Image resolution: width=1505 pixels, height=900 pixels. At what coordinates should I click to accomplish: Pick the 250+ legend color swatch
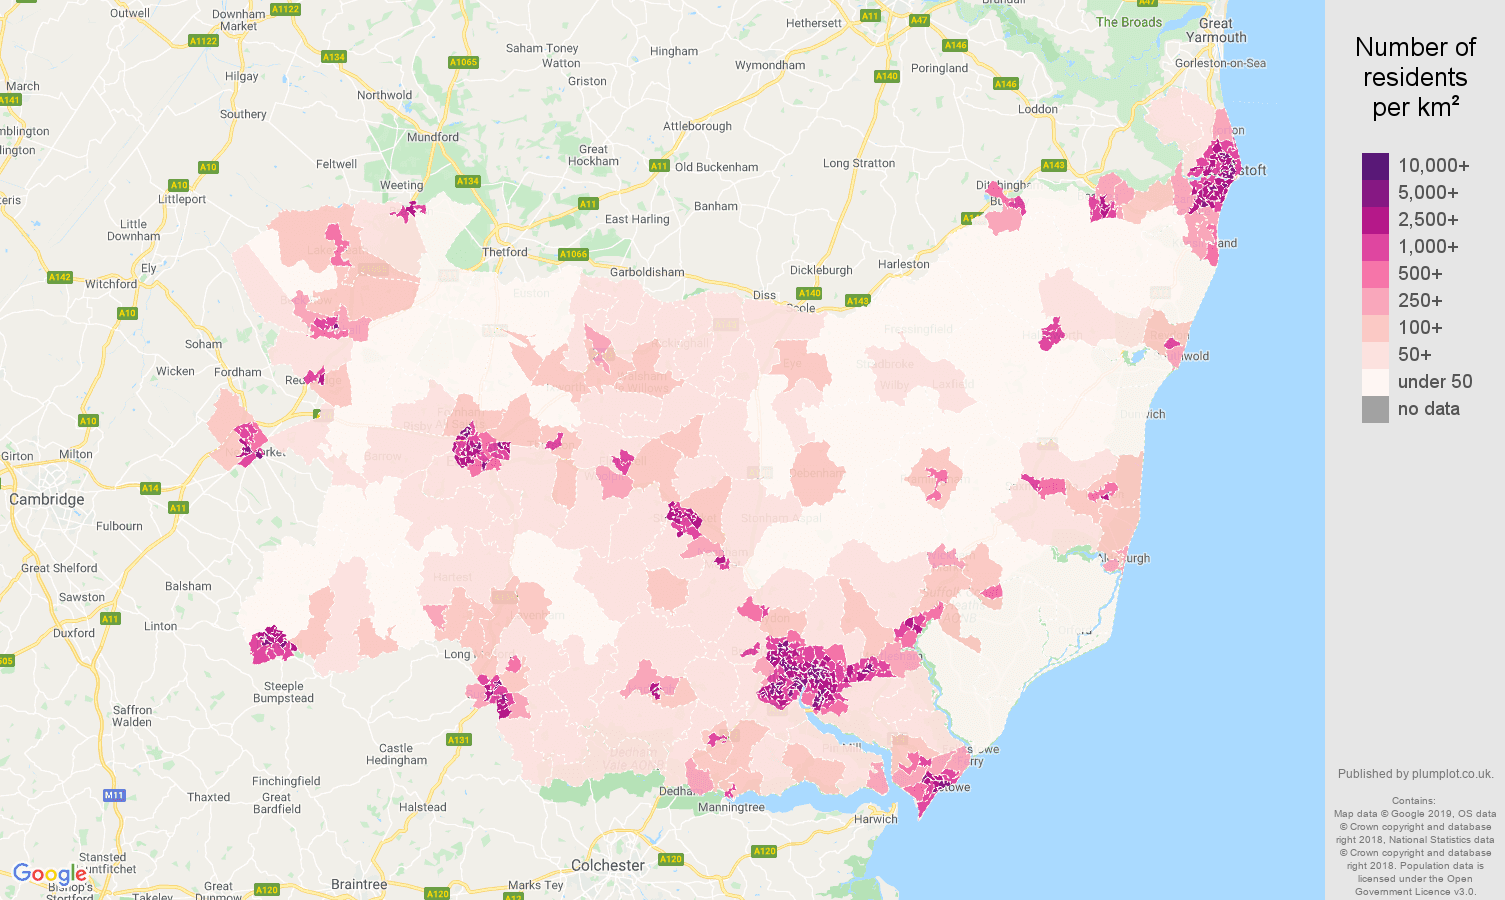(1375, 301)
